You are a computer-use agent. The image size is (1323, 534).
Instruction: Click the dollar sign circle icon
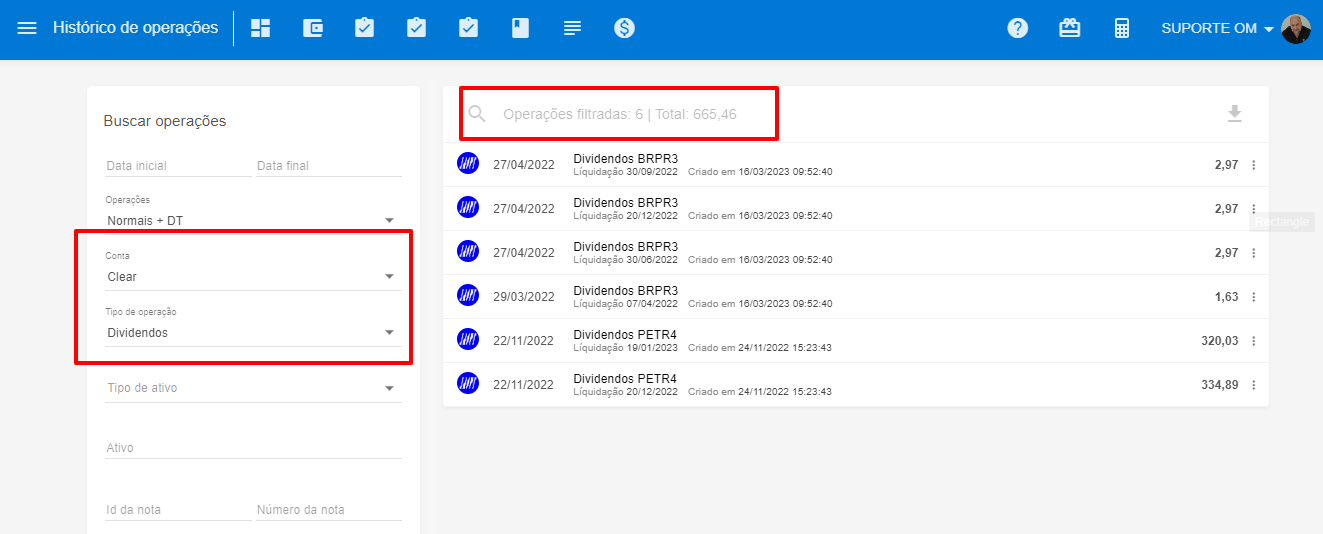pos(624,28)
